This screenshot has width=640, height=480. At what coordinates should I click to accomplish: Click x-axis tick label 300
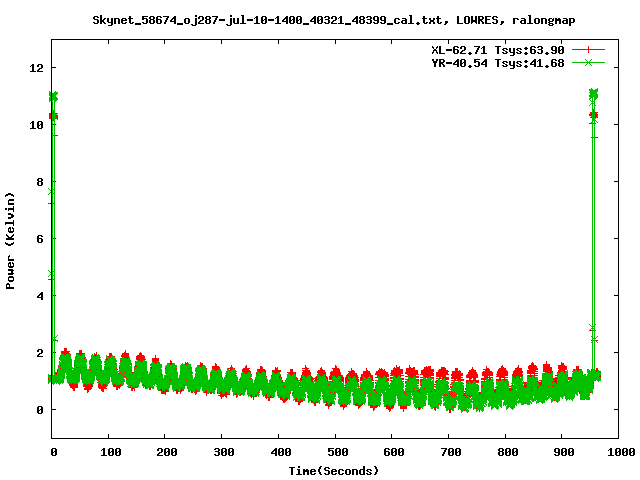coord(224,452)
